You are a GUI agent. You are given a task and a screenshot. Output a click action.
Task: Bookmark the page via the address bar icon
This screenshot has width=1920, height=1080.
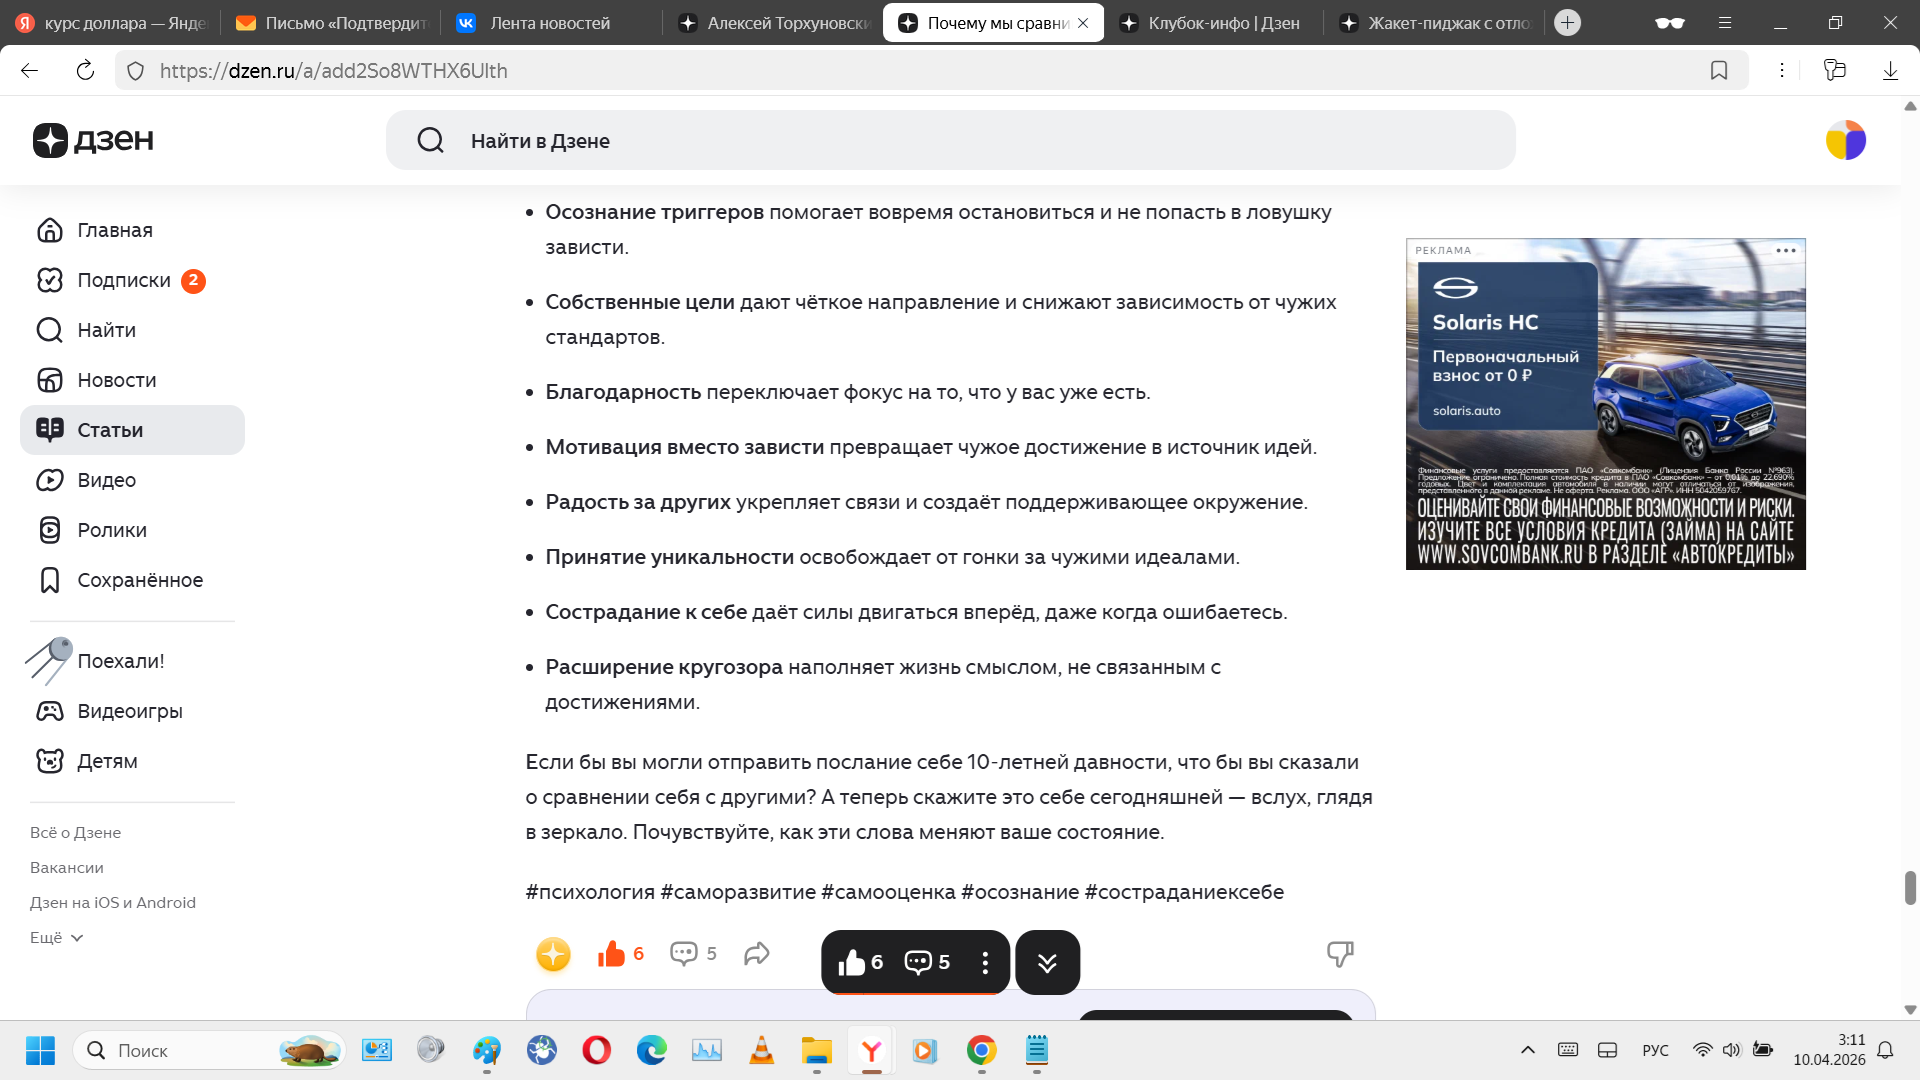tap(1719, 71)
